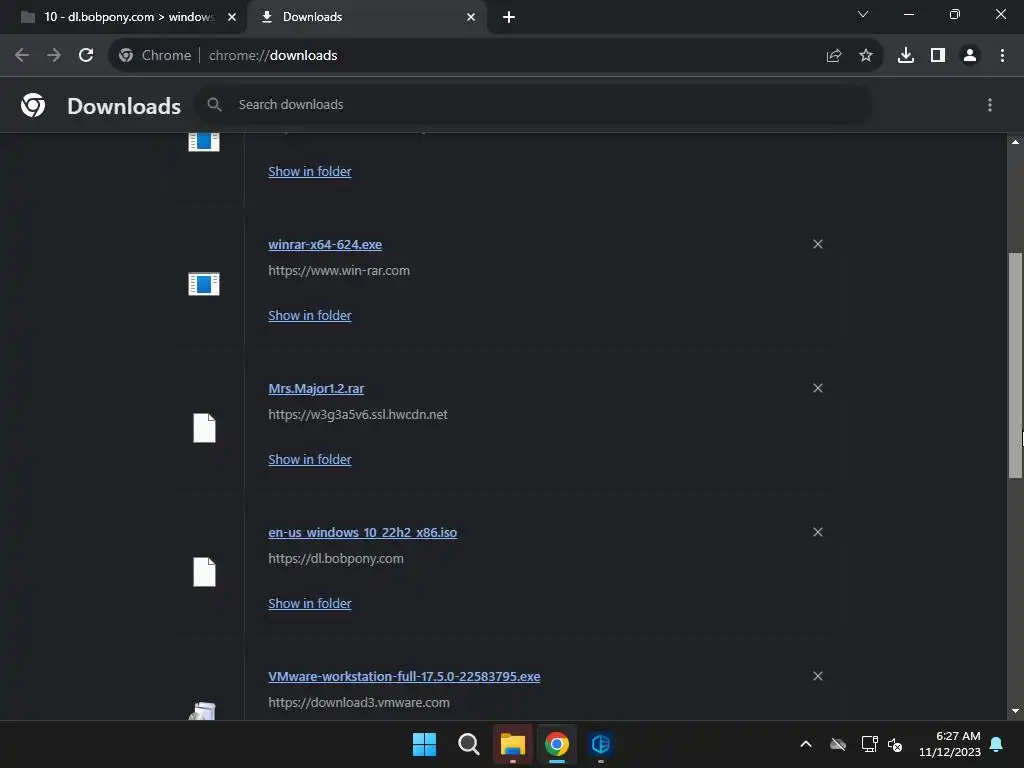Open VMware-workstation-full-17.5.0-22583795.exe link

[404, 677]
